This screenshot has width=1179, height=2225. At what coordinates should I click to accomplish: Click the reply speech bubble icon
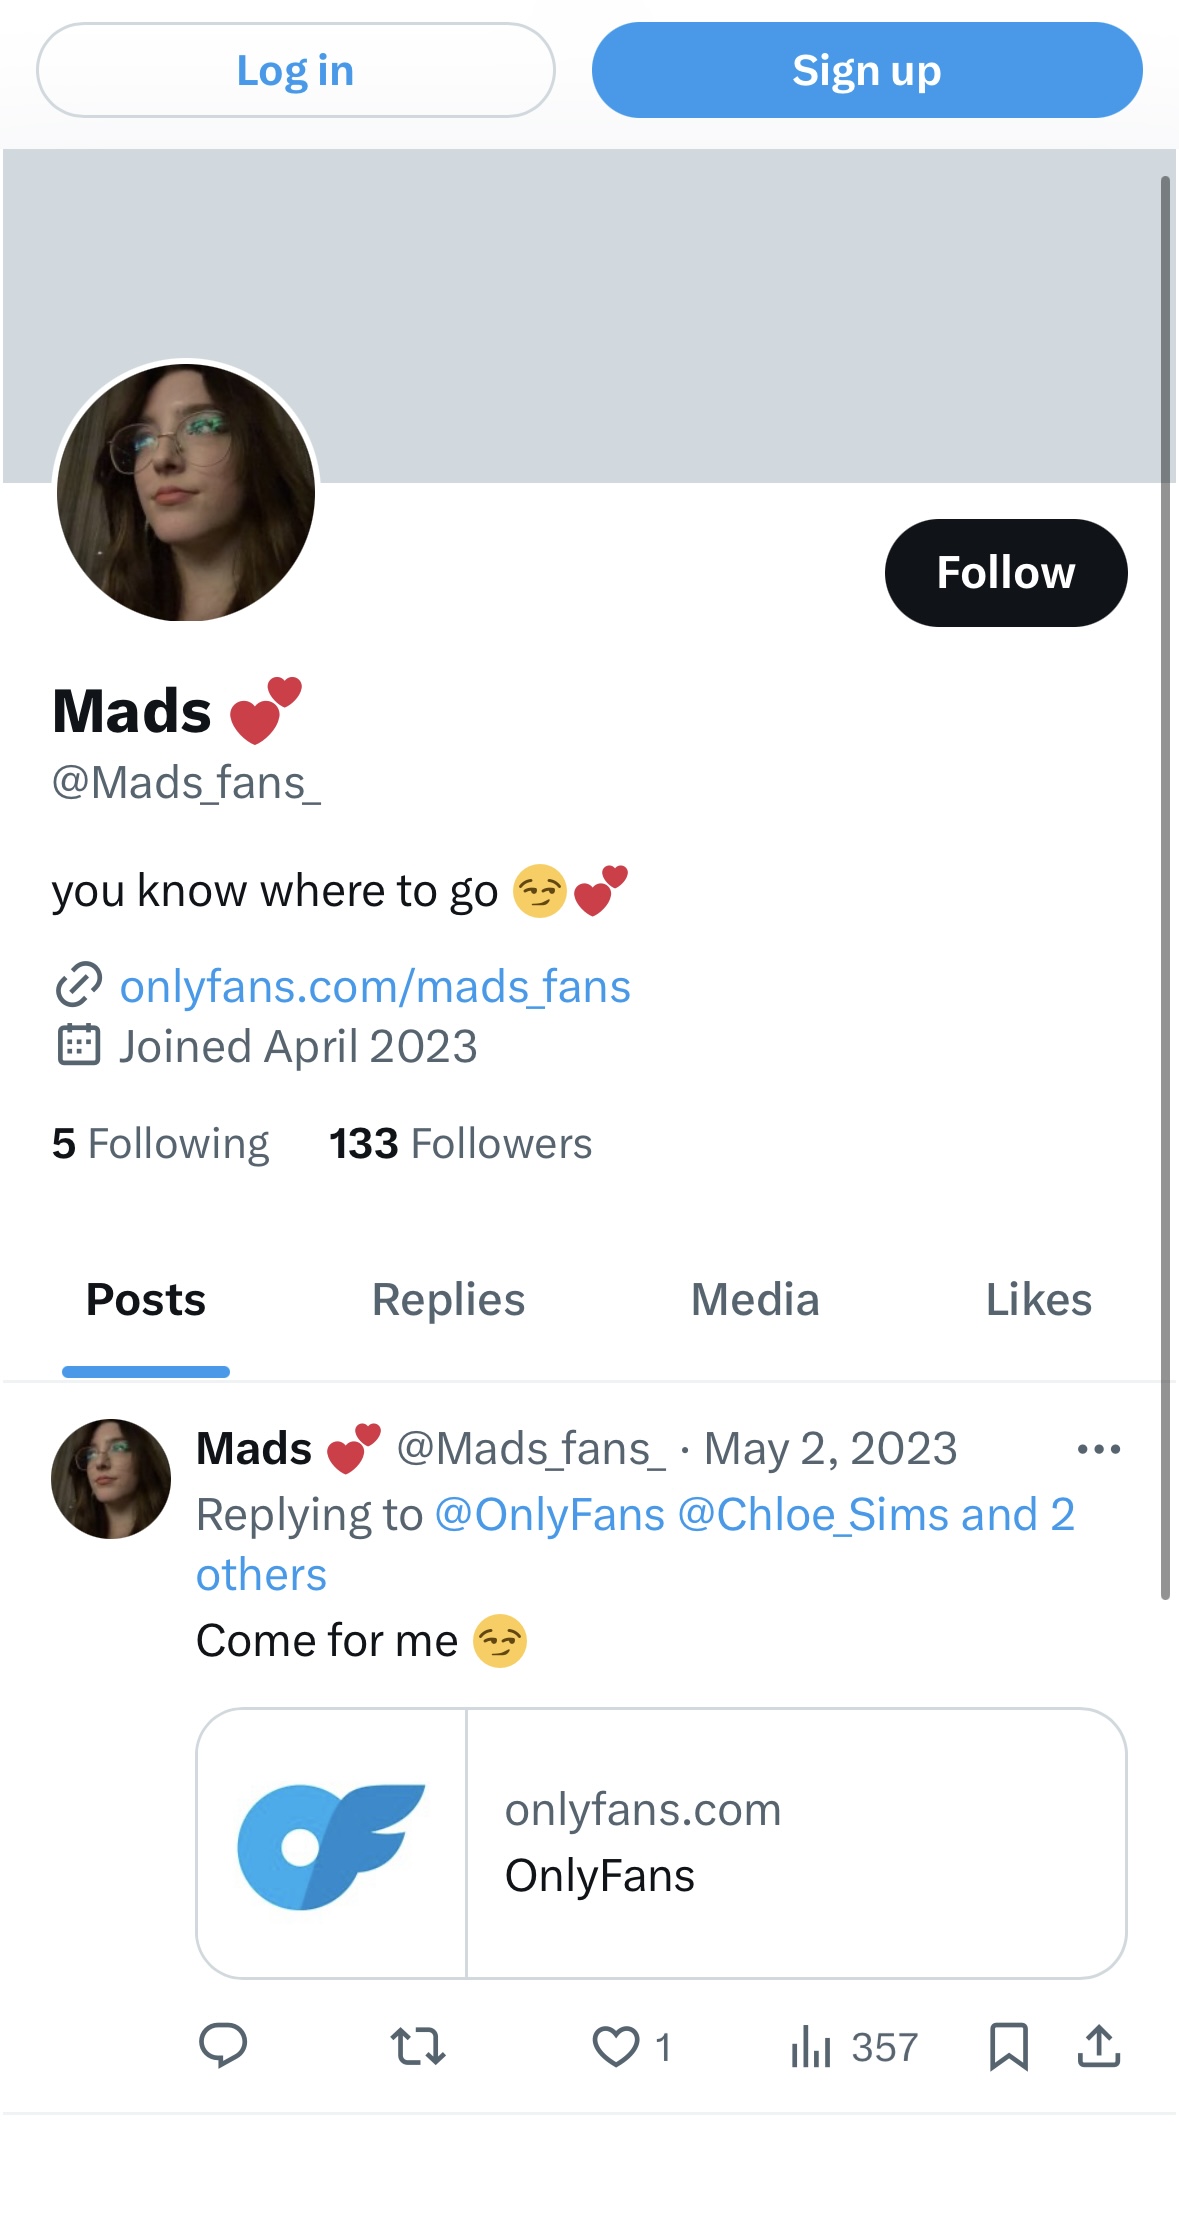[x=223, y=2046]
